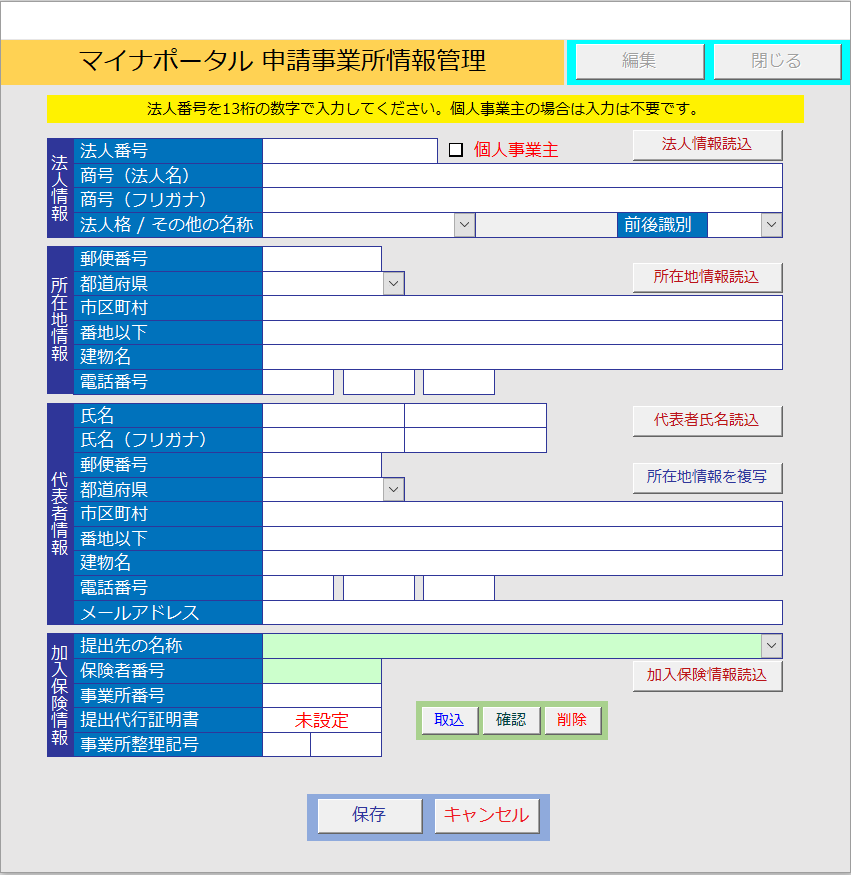851x875 pixels.
Task: Open 代表者情報 都道府県 dropdown
Action: click(393, 489)
